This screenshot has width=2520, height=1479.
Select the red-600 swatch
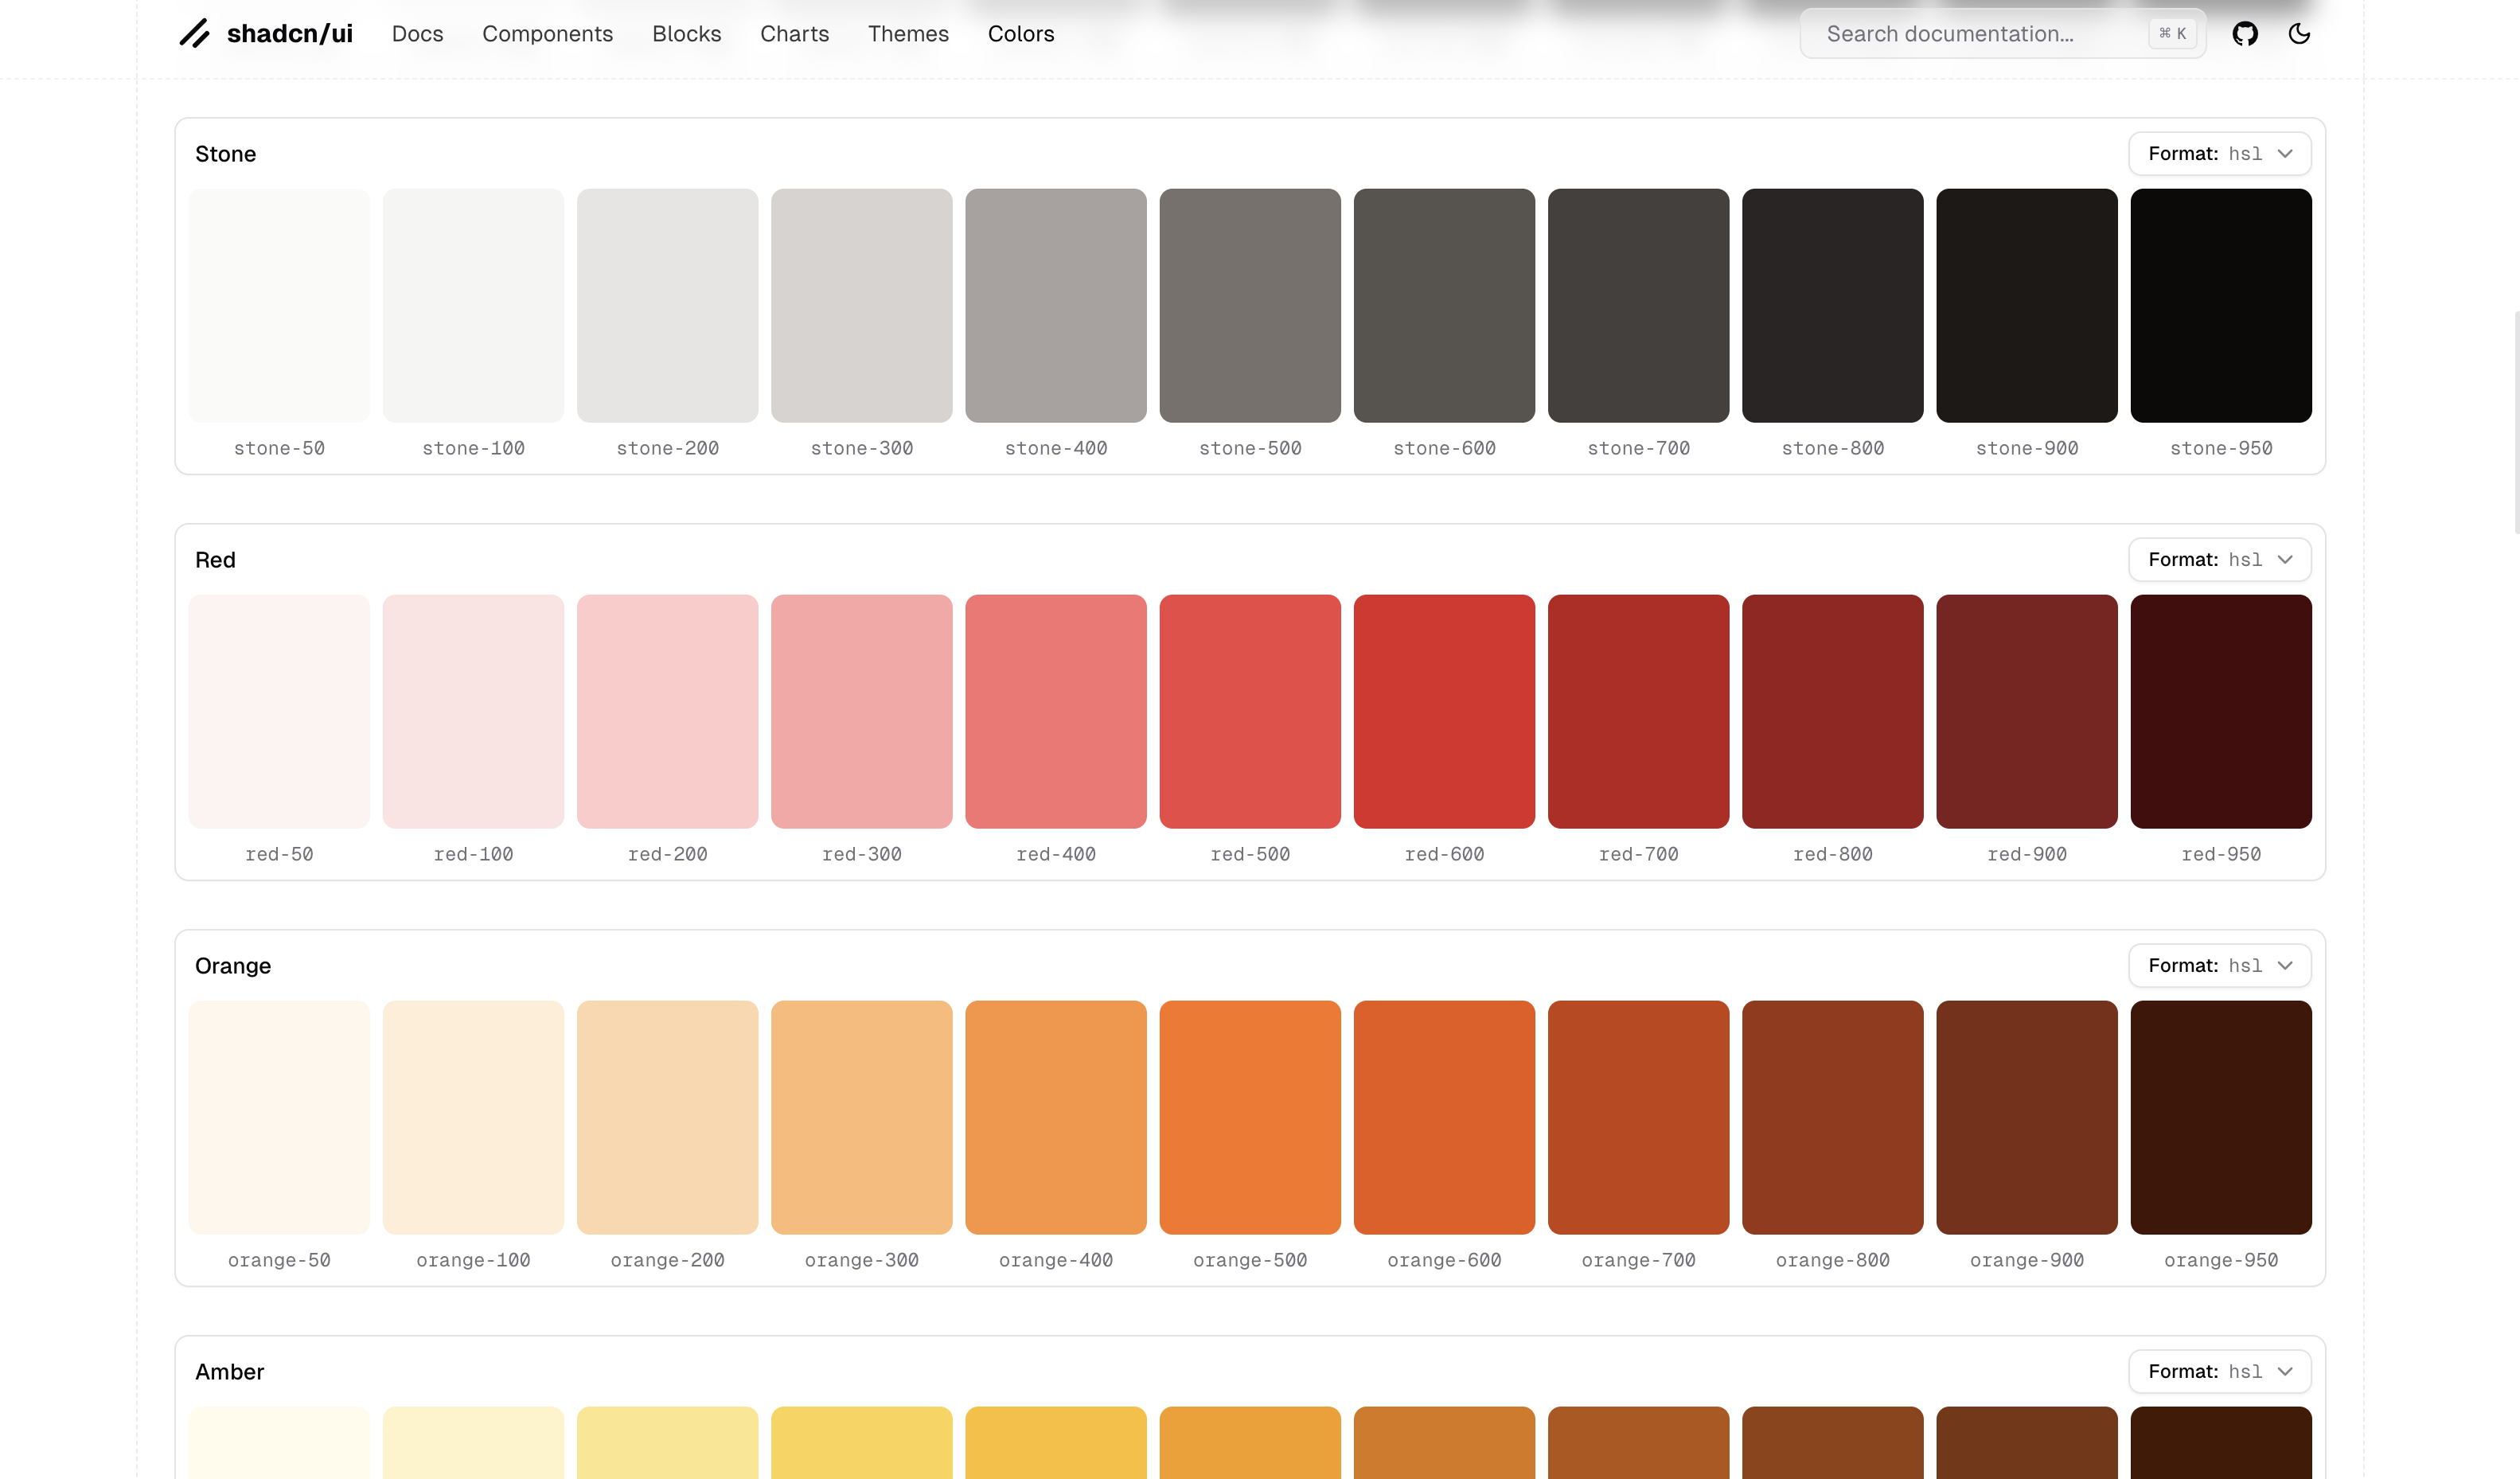(1444, 712)
